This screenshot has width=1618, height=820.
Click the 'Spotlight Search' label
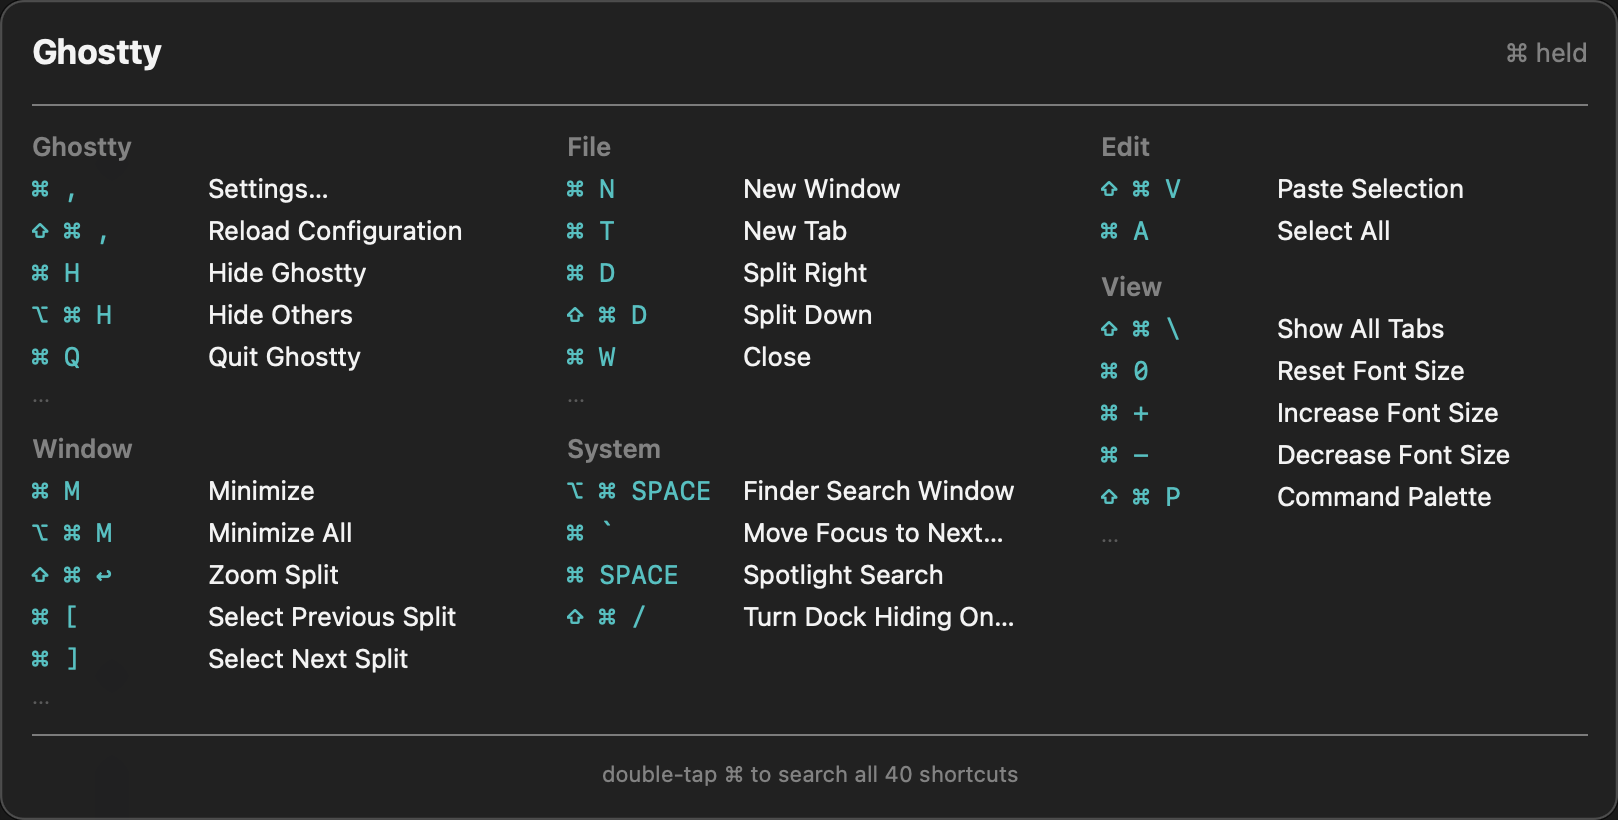coord(843,575)
